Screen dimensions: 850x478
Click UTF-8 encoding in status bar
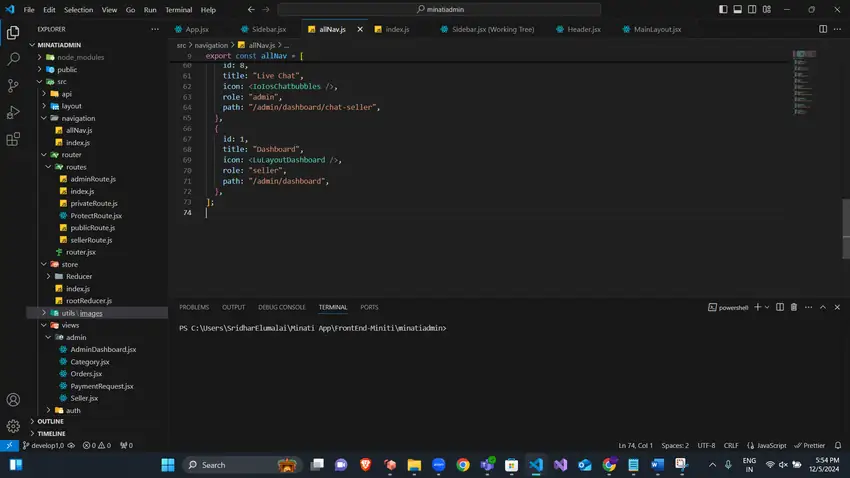coord(706,445)
